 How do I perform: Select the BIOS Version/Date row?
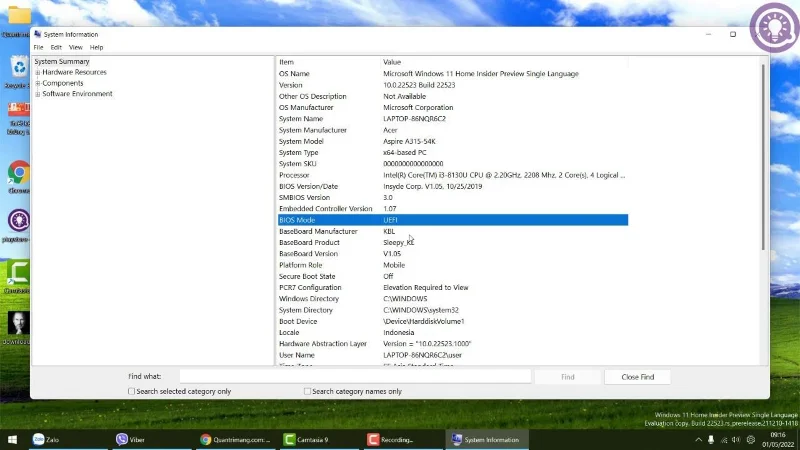pos(453,186)
